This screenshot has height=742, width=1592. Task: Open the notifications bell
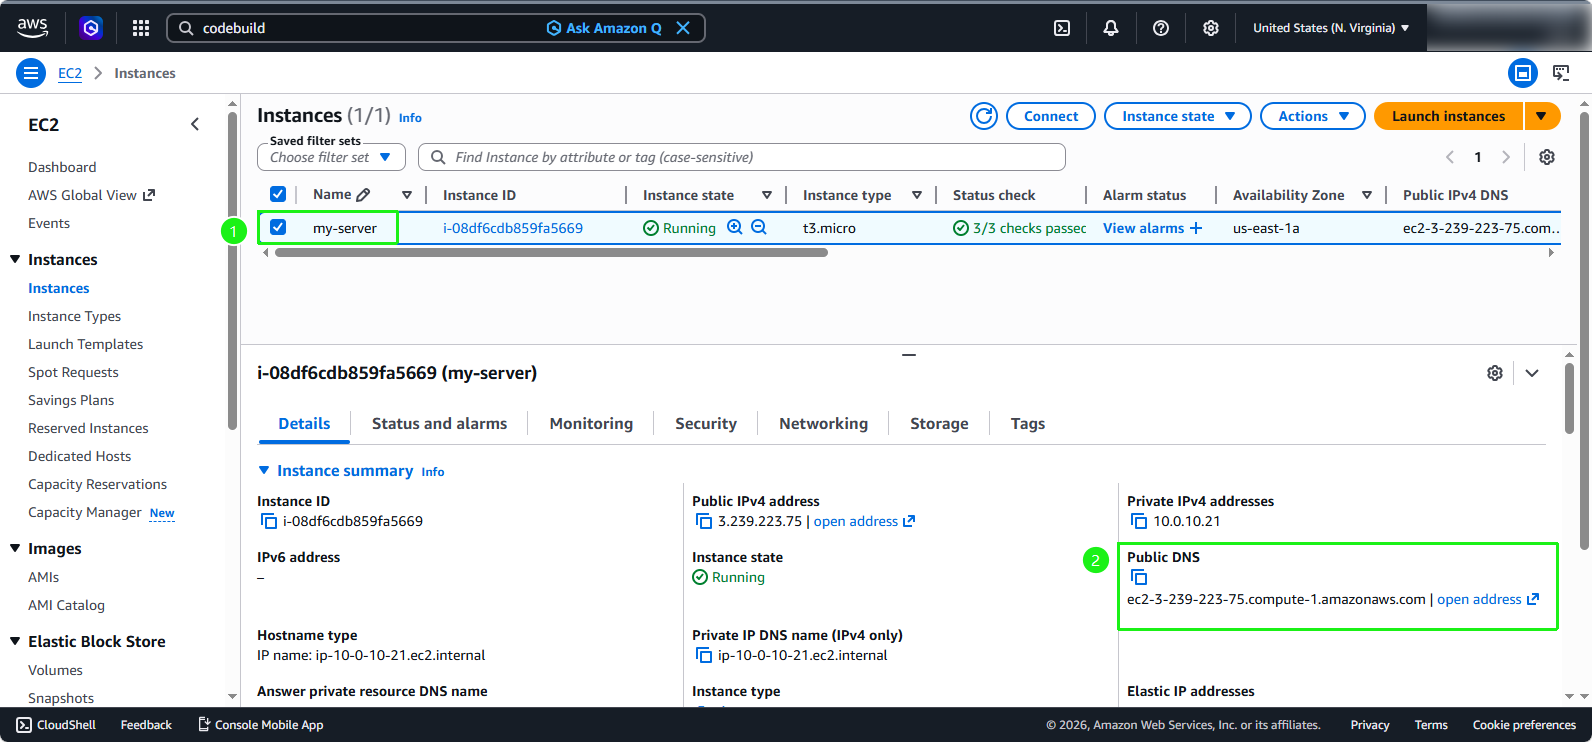pos(1111,28)
